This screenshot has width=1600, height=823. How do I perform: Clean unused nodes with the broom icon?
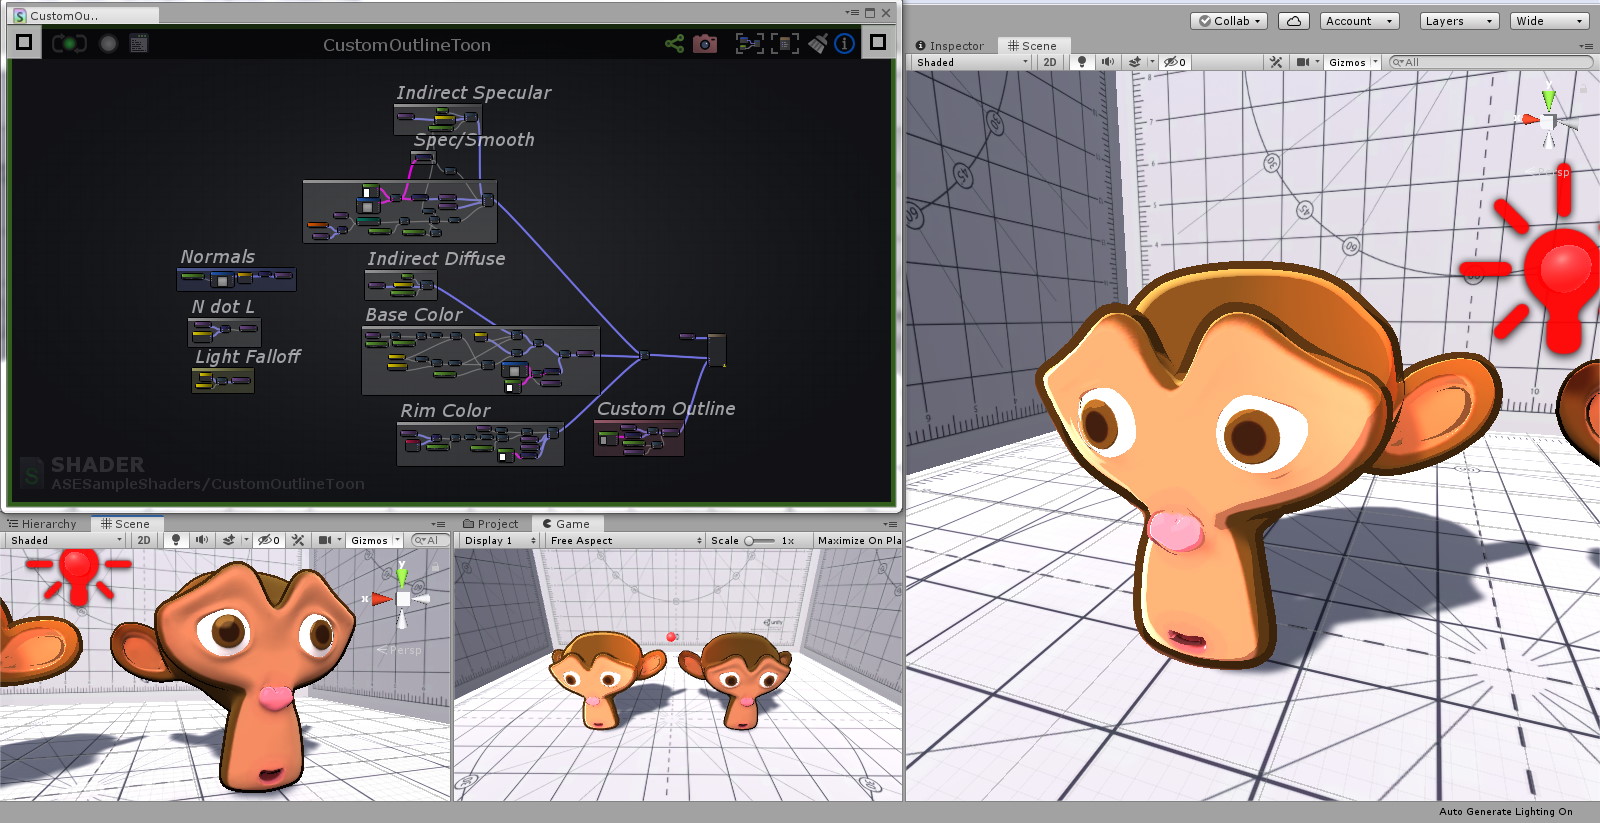[x=818, y=43]
